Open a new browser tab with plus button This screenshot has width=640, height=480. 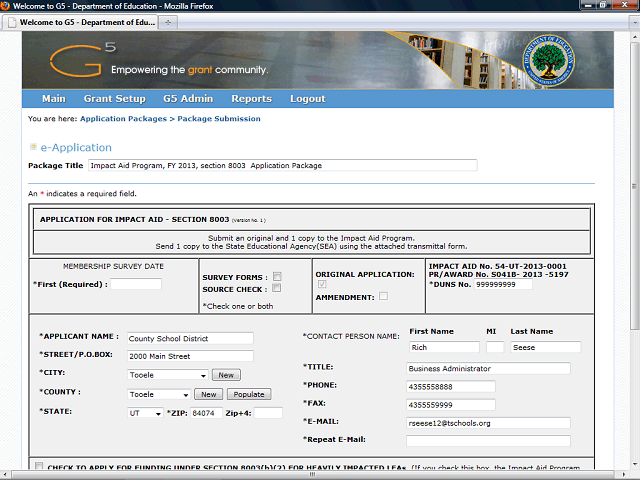coord(169,21)
